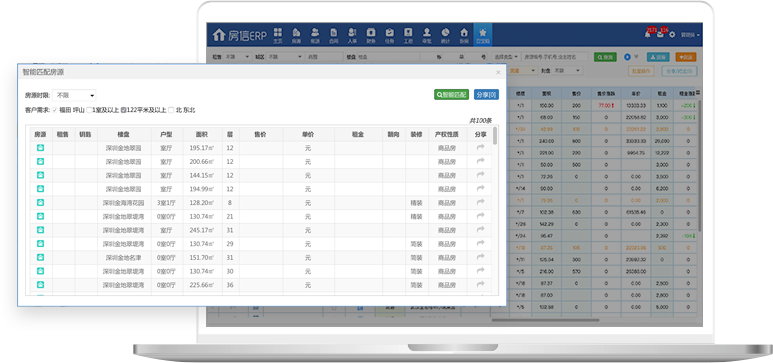Click the 售价 column header in dialog table
773x363 pixels.
[x=260, y=134]
